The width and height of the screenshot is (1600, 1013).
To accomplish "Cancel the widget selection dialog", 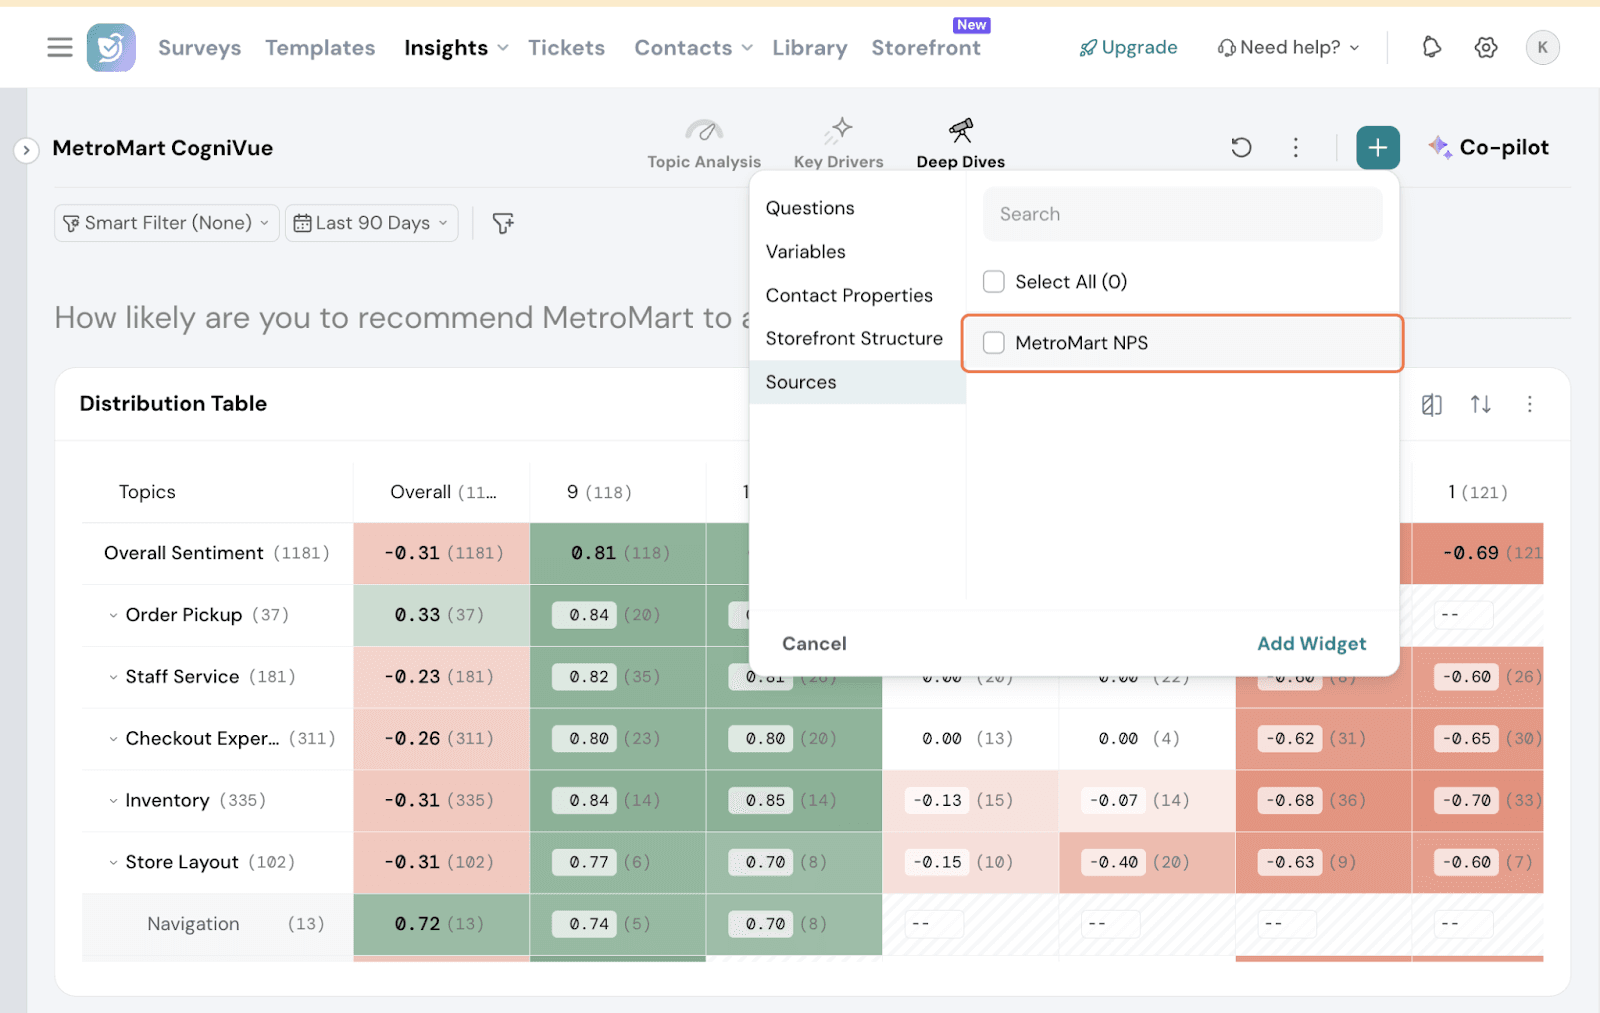I will (x=814, y=644).
